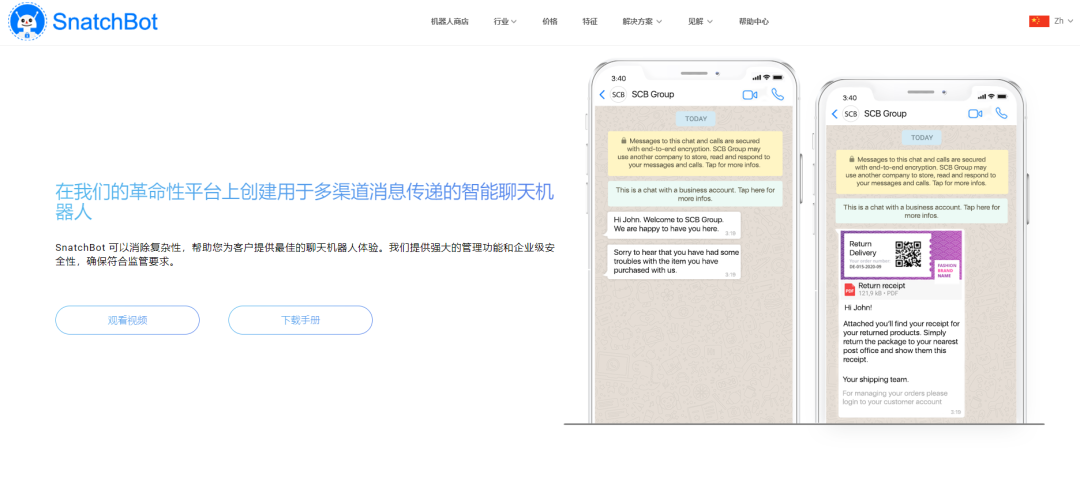The height and width of the screenshot is (496, 1080).
Task: Click the main blue headline text
Action: [304, 202]
